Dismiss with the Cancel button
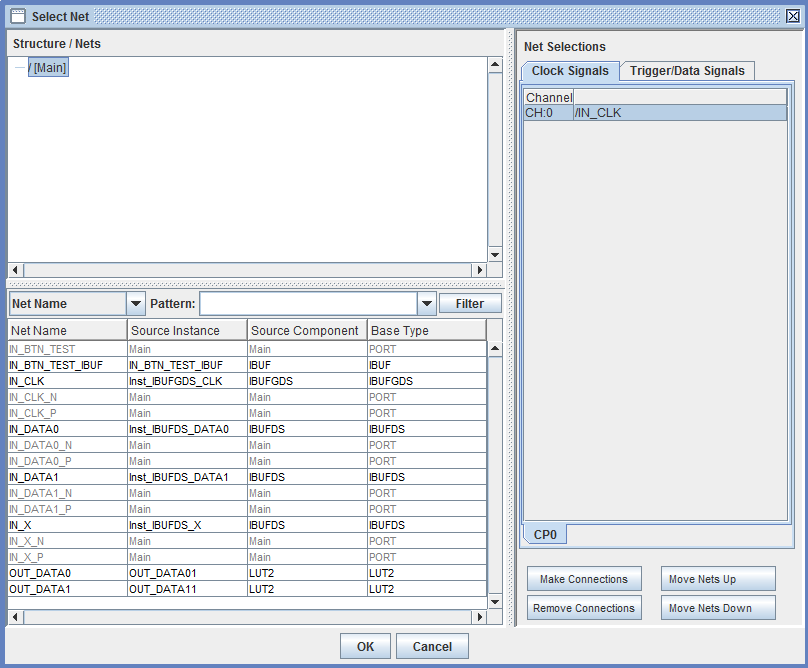 (x=432, y=646)
